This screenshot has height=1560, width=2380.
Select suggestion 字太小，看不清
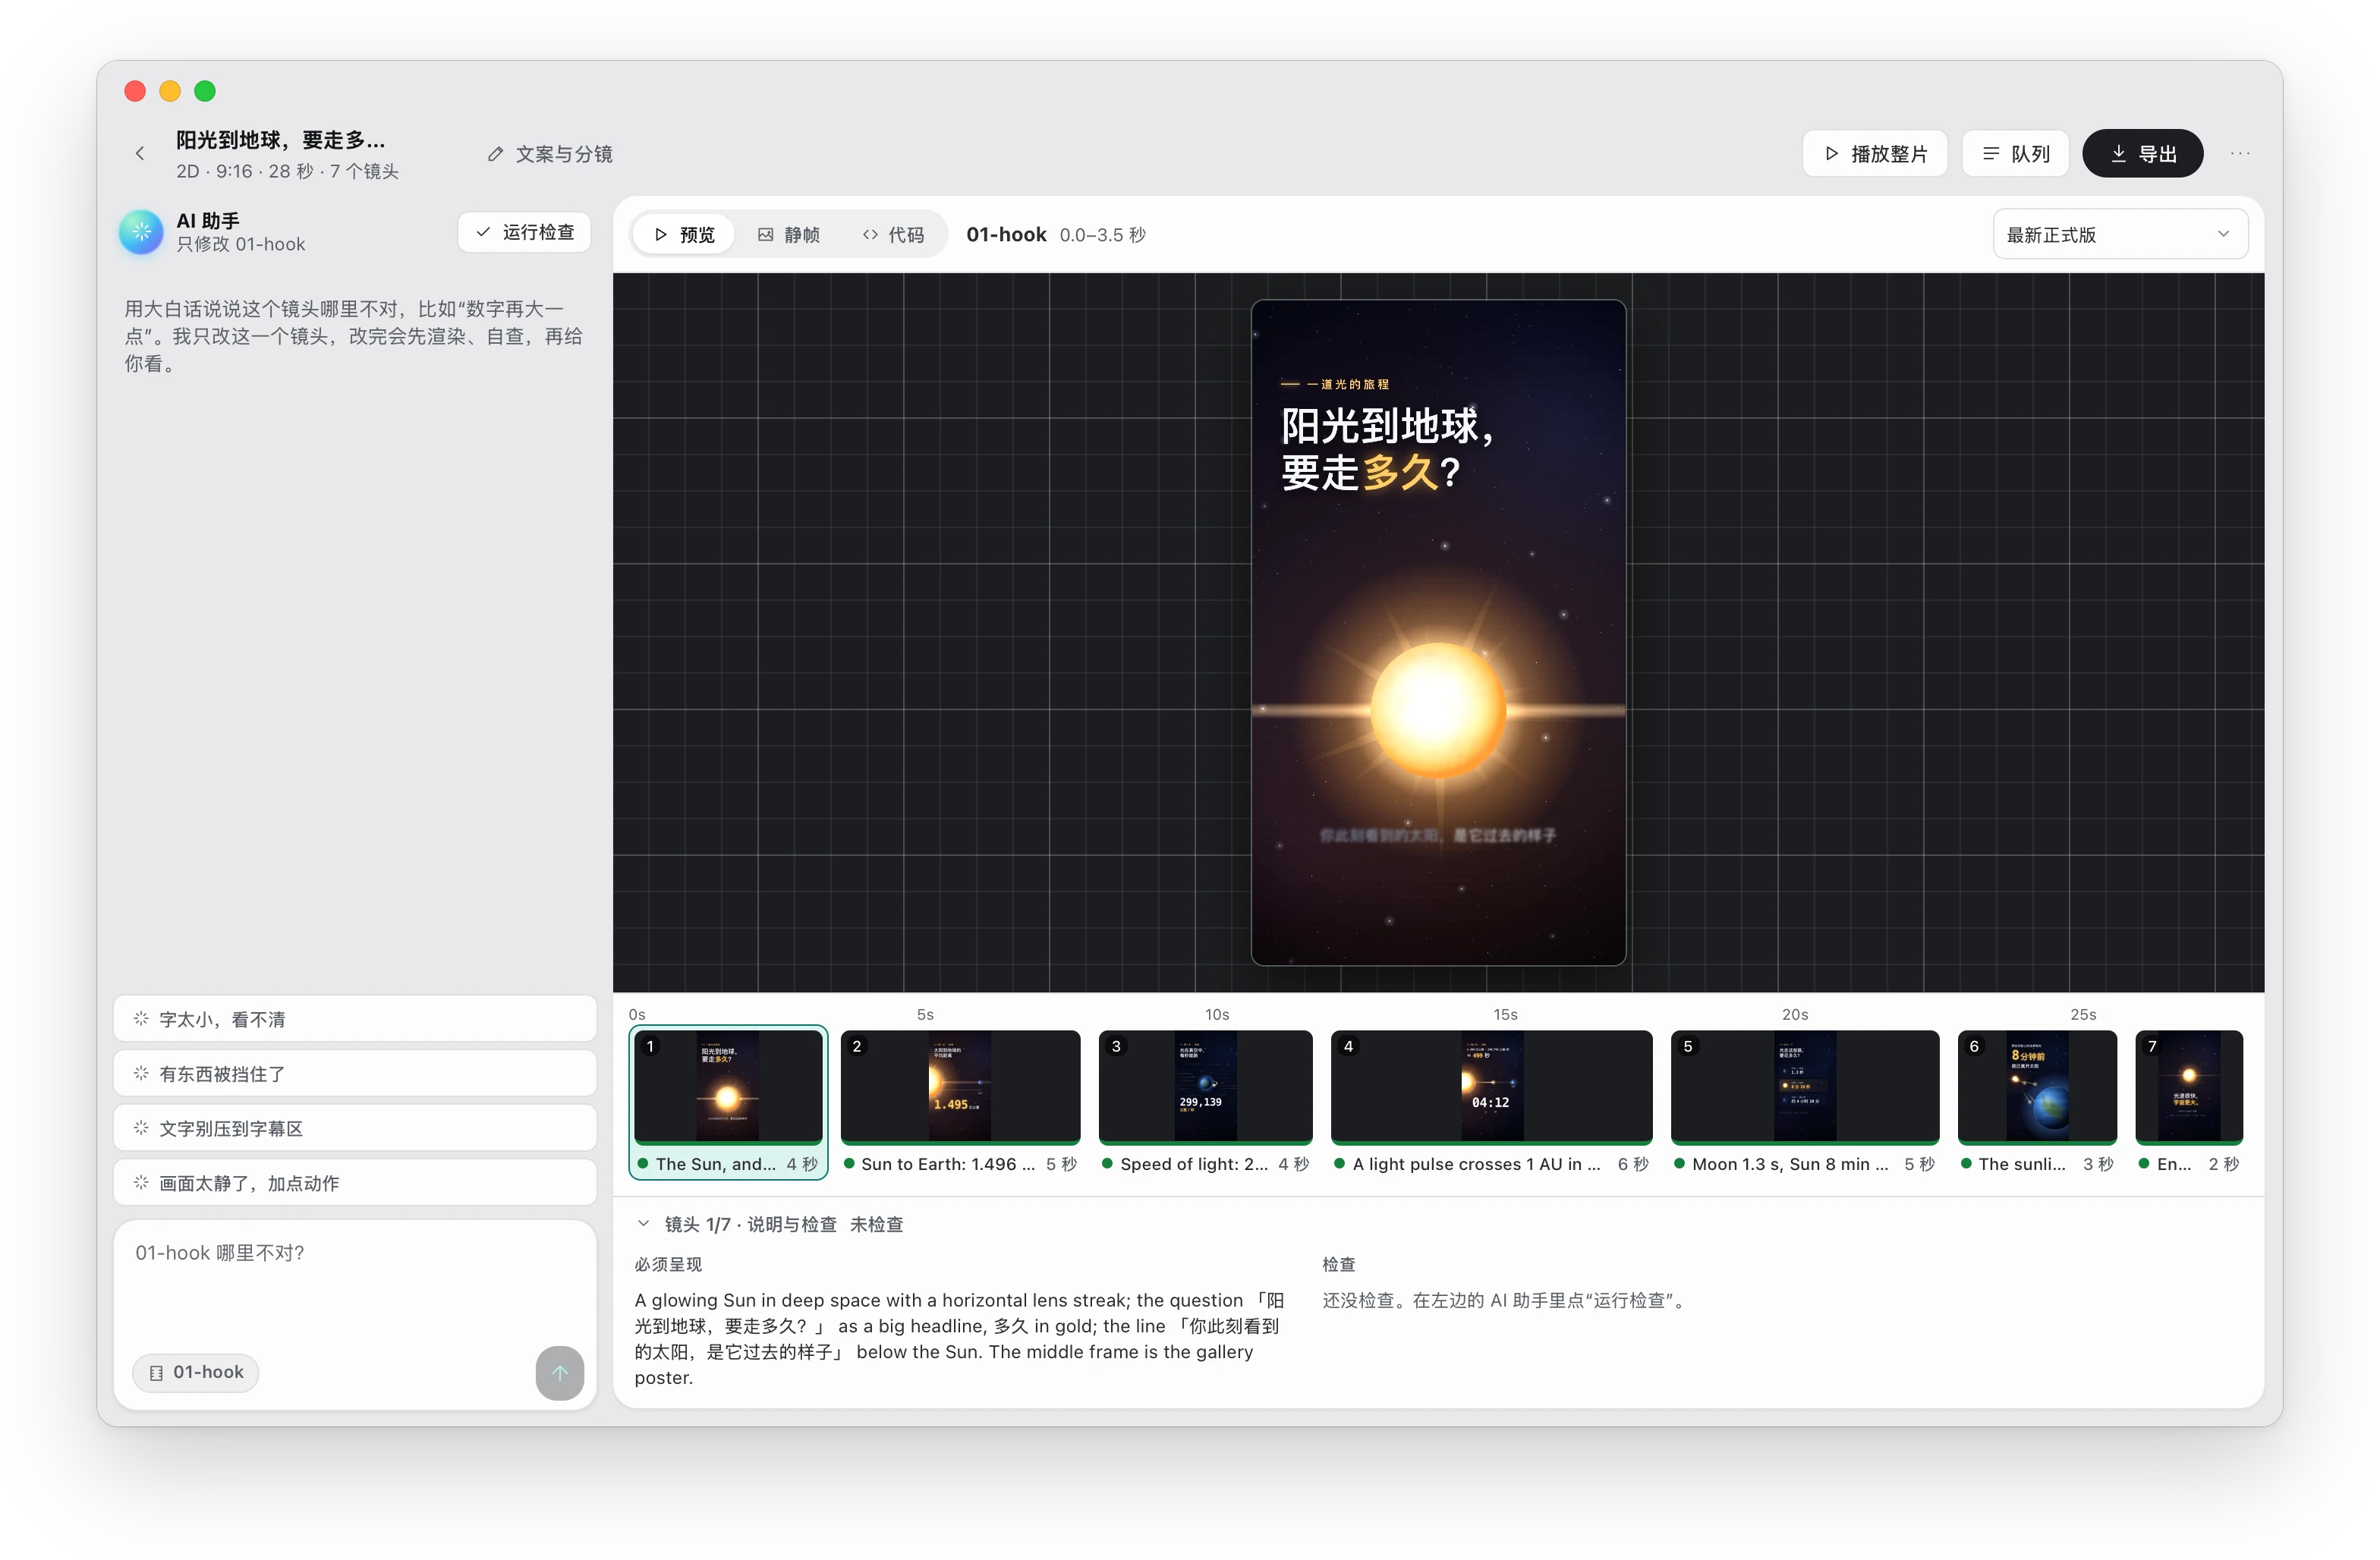click(355, 1019)
